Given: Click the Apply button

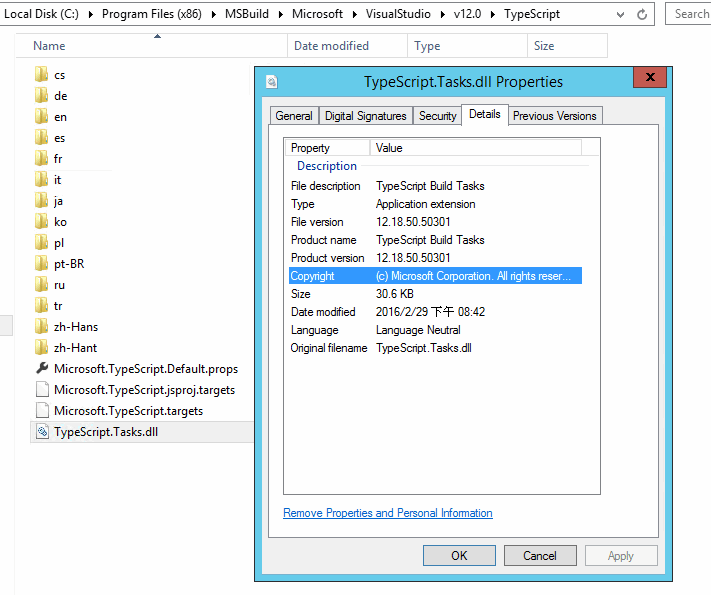Looking at the screenshot, I should click(x=621, y=556).
